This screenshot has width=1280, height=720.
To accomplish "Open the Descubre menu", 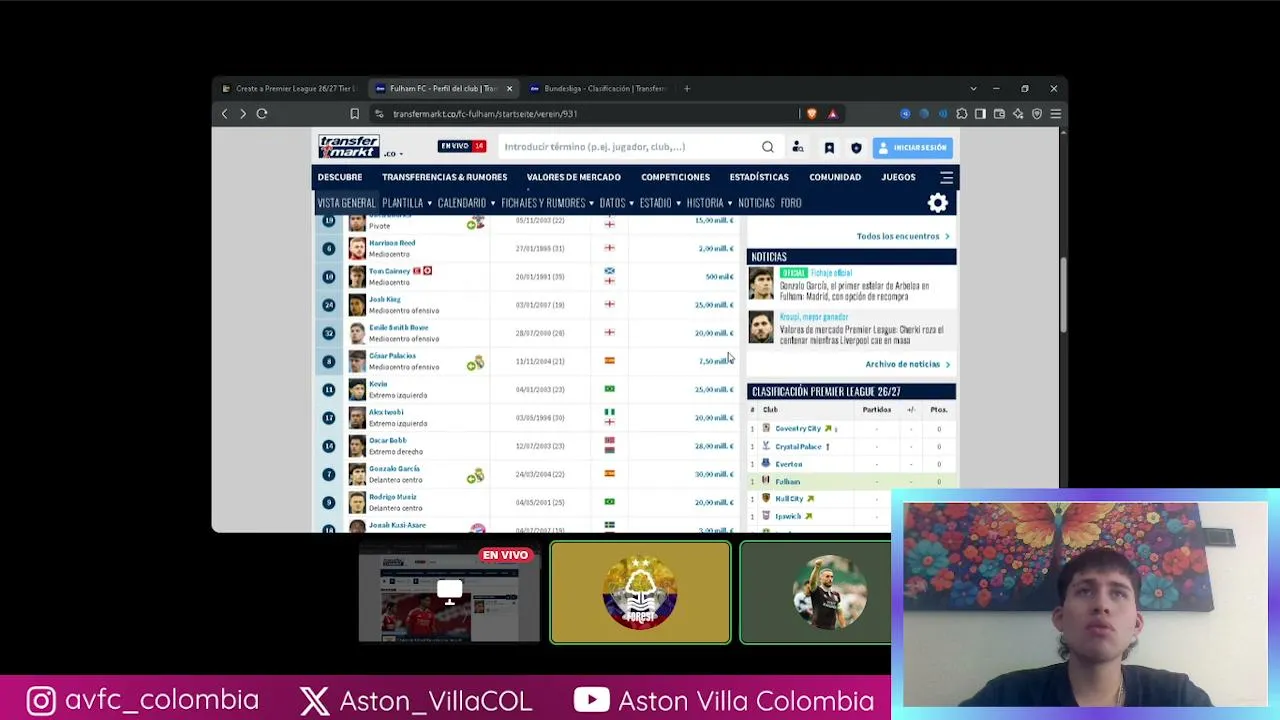I will point(340,177).
